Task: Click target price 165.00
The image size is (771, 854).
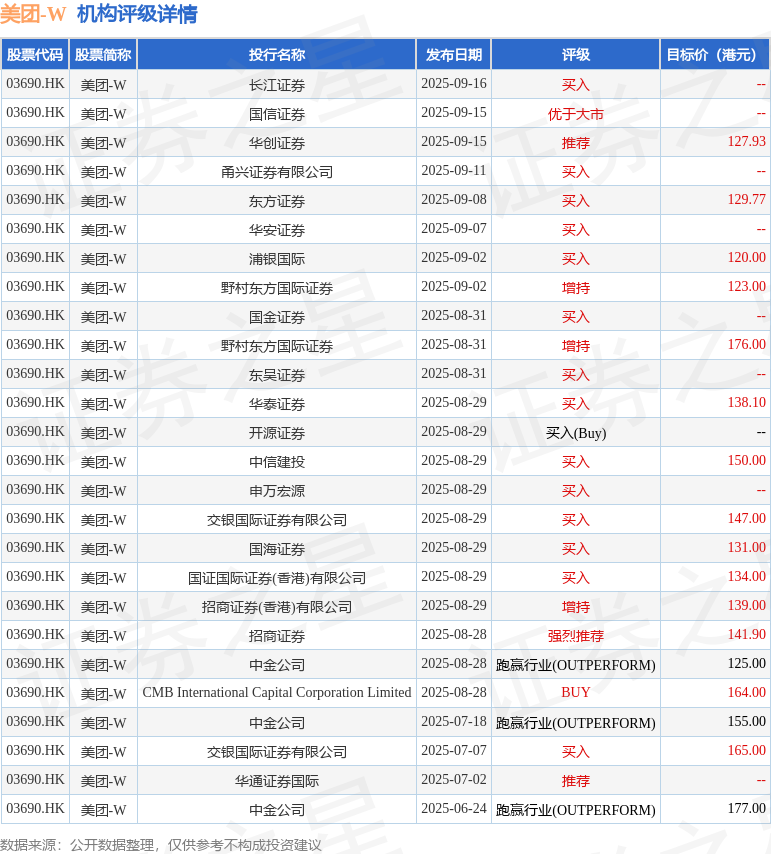Action: click(746, 750)
